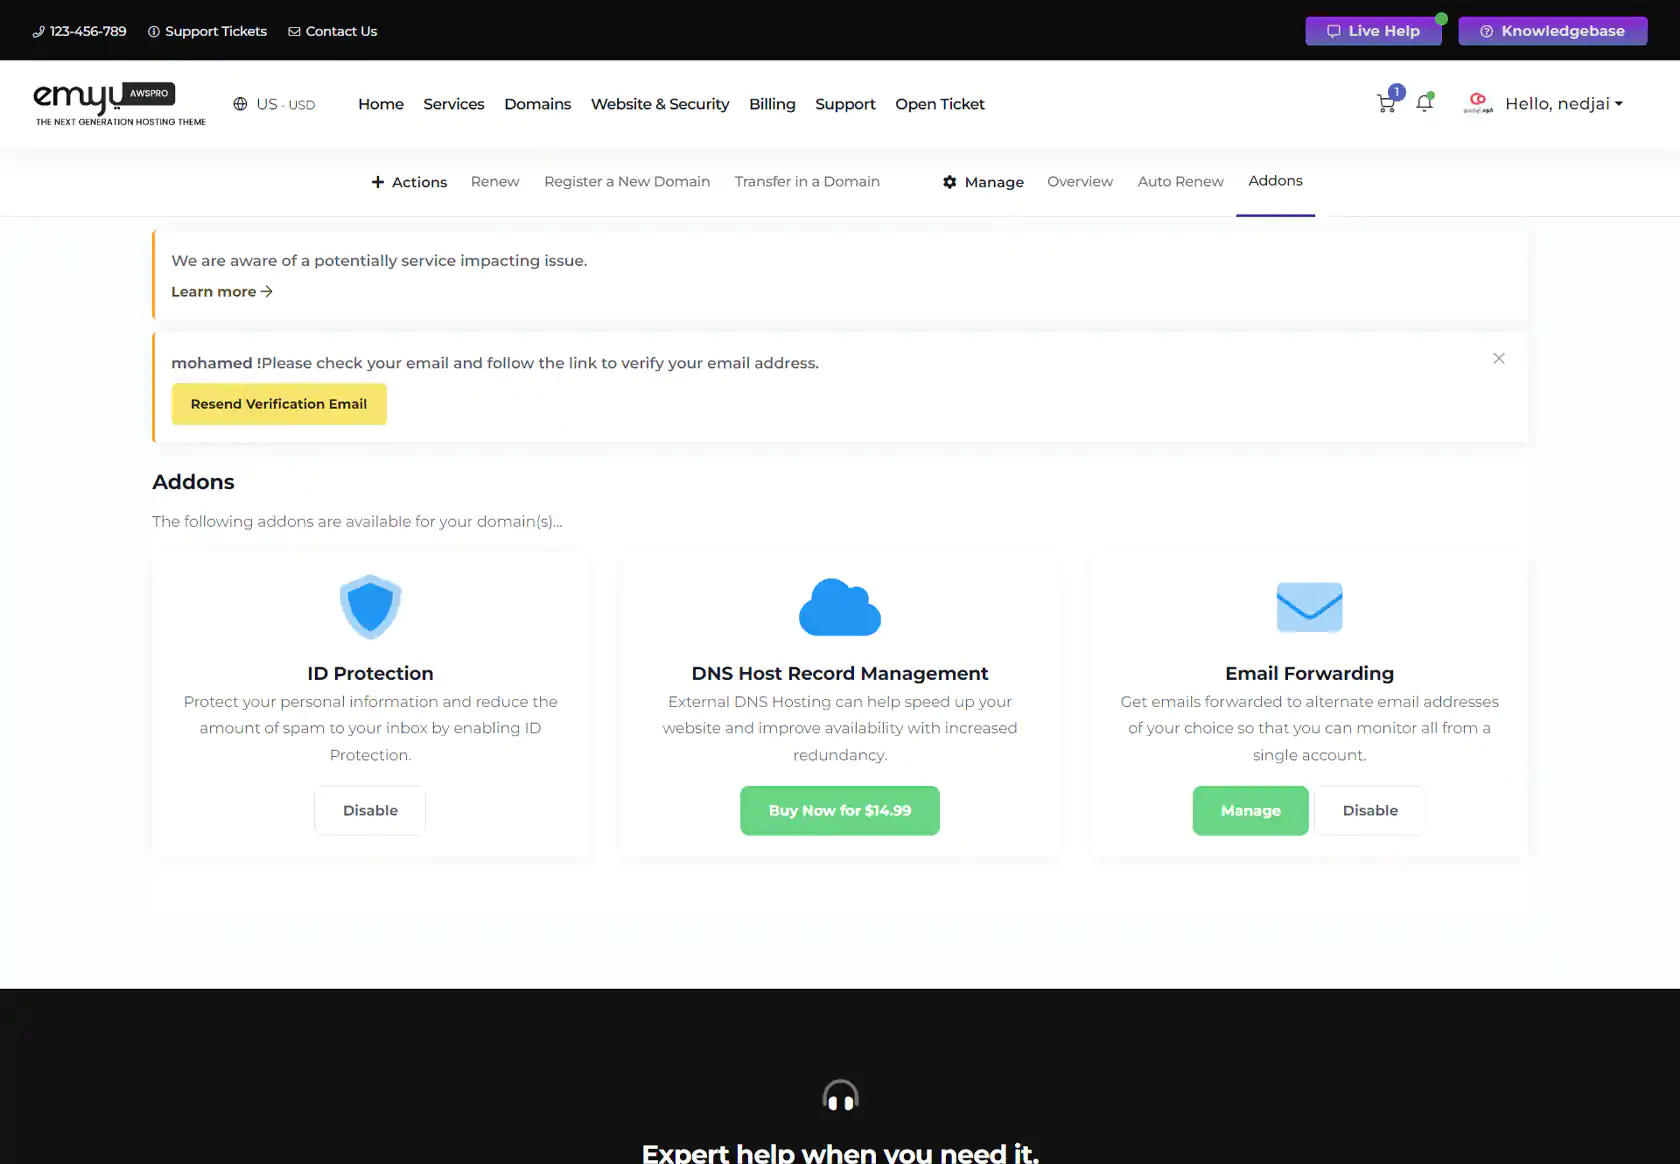Choose Register a New Domain

(627, 182)
